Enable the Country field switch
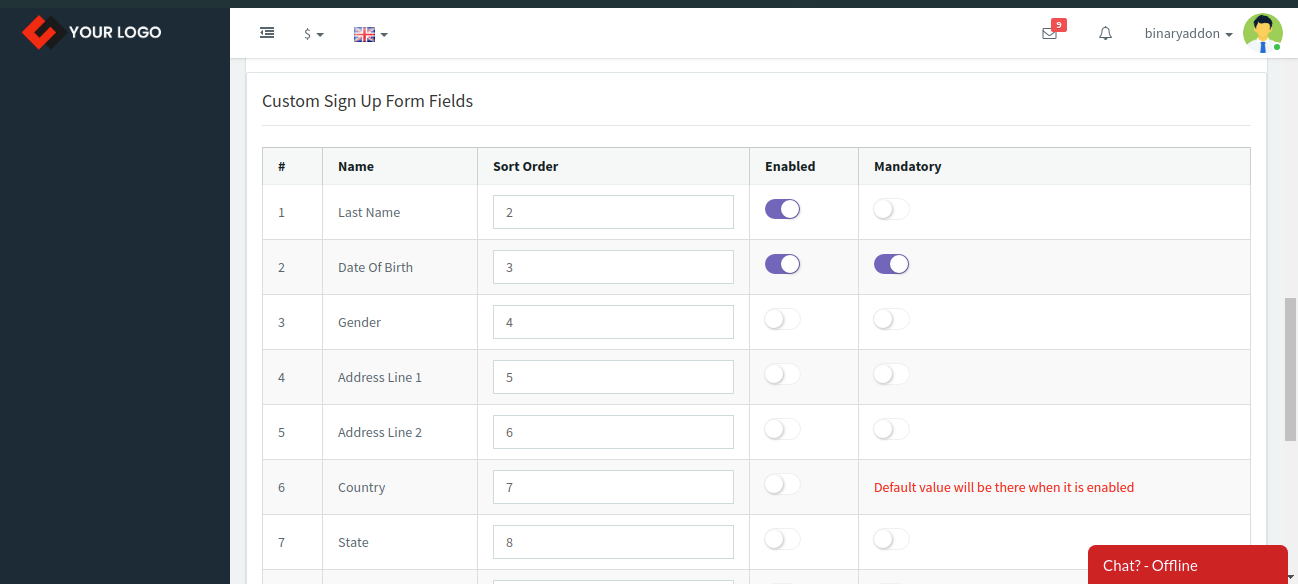1298x584 pixels. pyautogui.click(x=782, y=484)
